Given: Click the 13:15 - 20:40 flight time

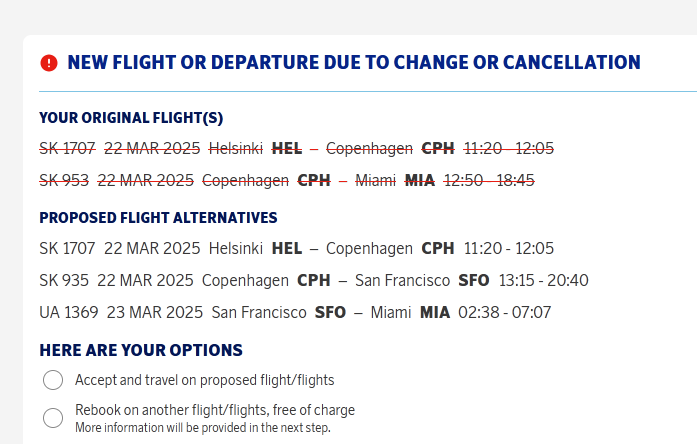Looking at the screenshot, I should pyautogui.click(x=543, y=280).
